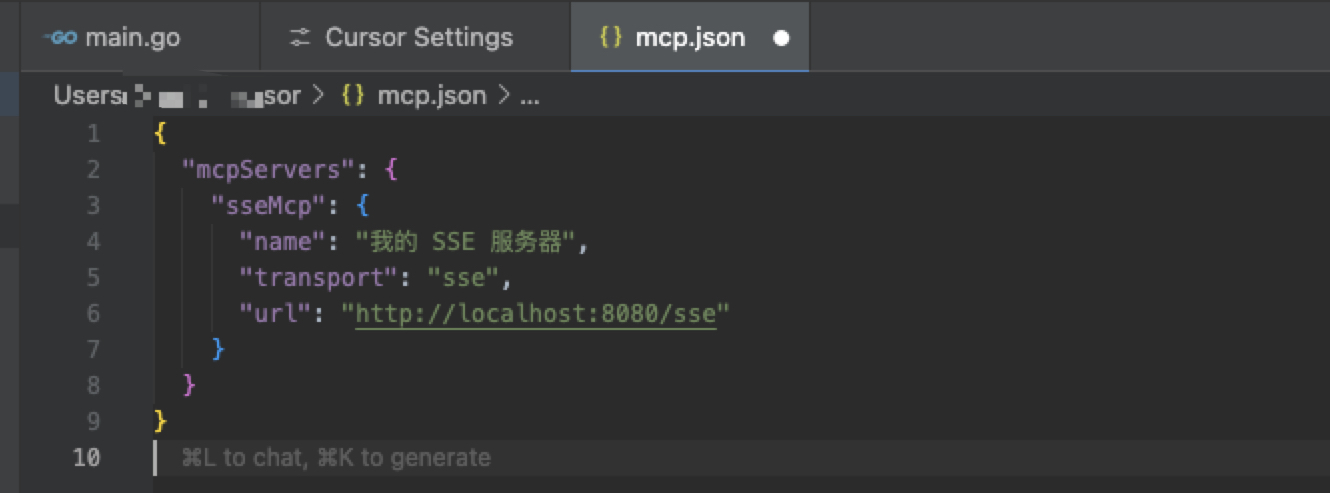This screenshot has height=493, width=1330.
Task: Open the Cursor Settings tab
Action: point(418,38)
